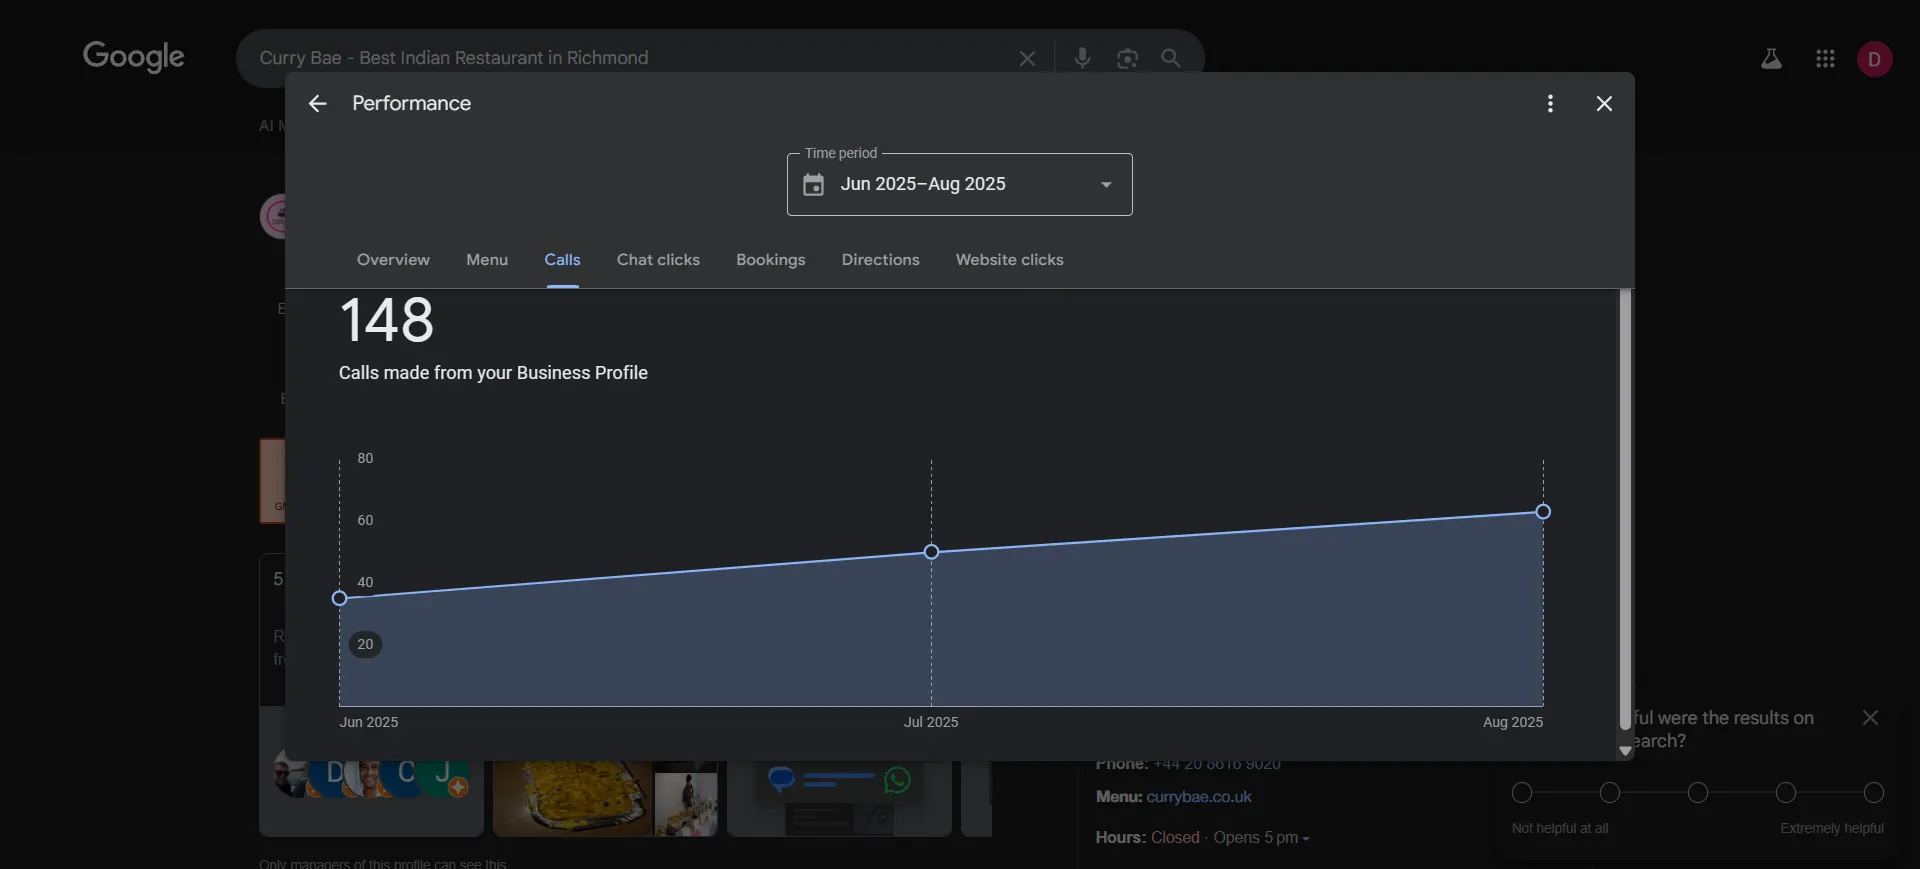Viewport: 1920px width, 869px height.
Task: Click the account avatar D
Action: tap(1874, 60)
